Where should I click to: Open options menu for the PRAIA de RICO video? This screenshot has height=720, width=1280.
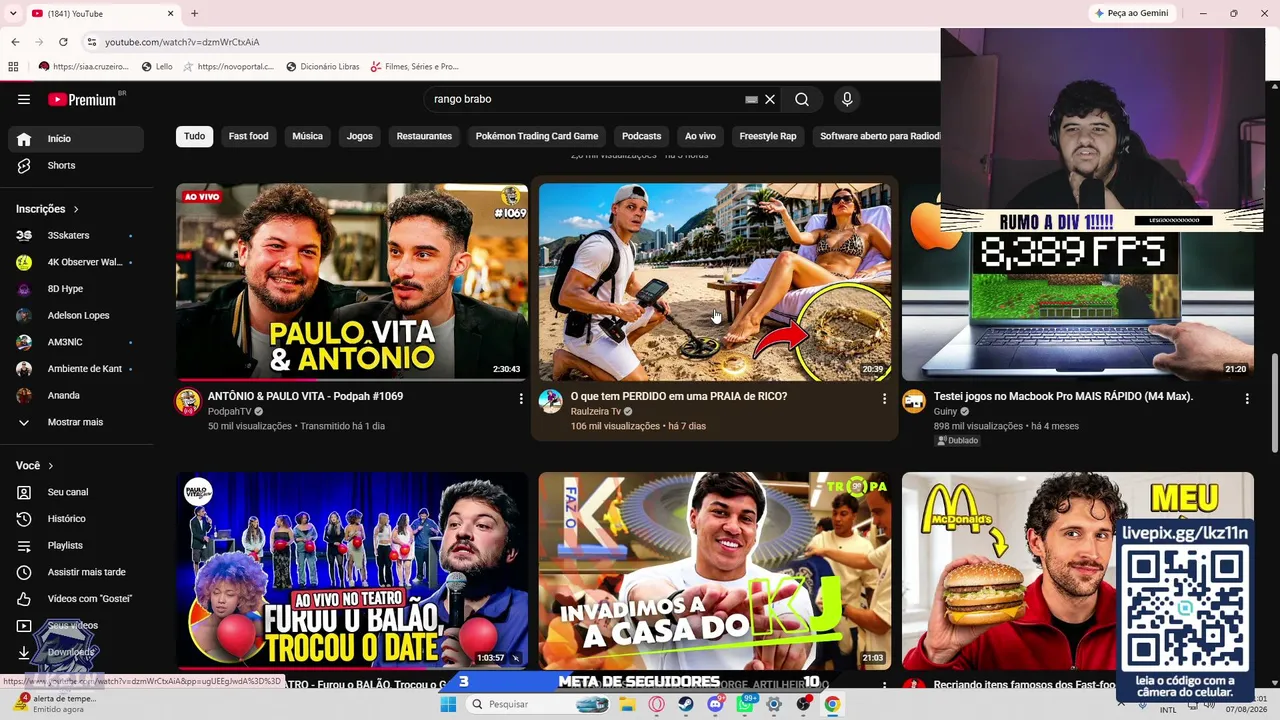(884, 399)
